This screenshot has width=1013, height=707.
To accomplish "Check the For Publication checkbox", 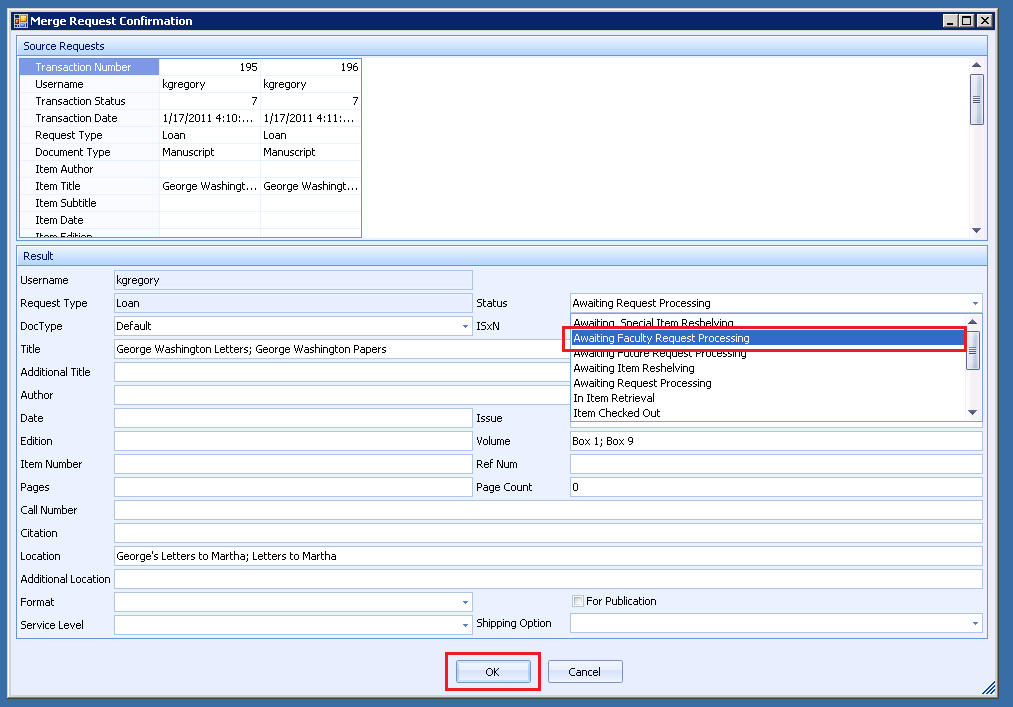I will [x=578, y=601].
